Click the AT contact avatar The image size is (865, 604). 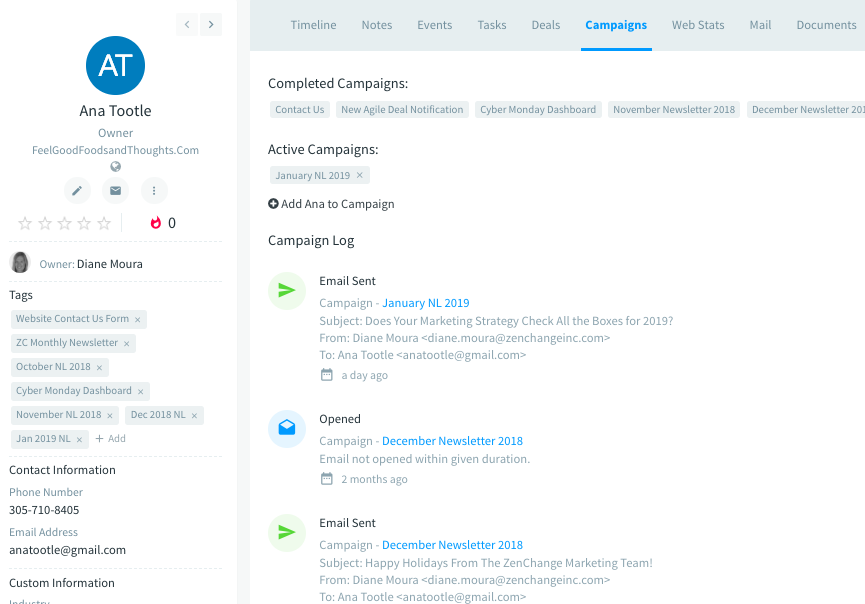coord(115,66)
